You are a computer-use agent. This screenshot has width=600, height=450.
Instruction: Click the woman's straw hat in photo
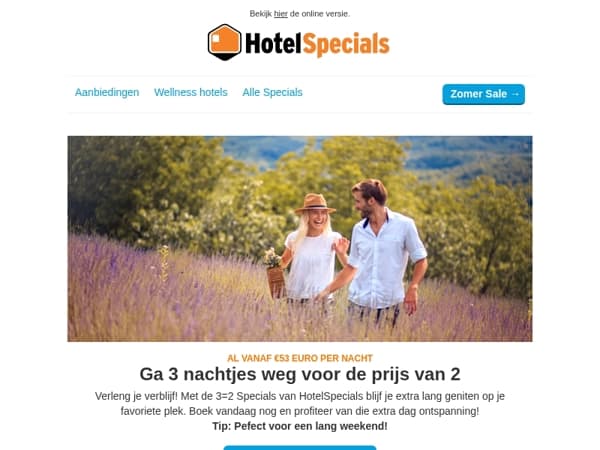315,204
